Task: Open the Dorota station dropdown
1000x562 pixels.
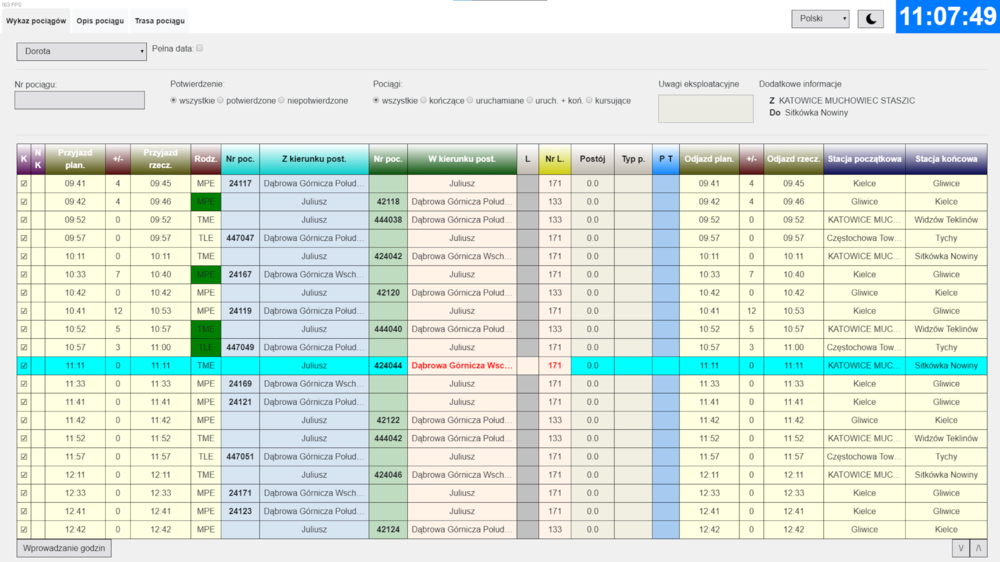Action: tap(81, 51)
